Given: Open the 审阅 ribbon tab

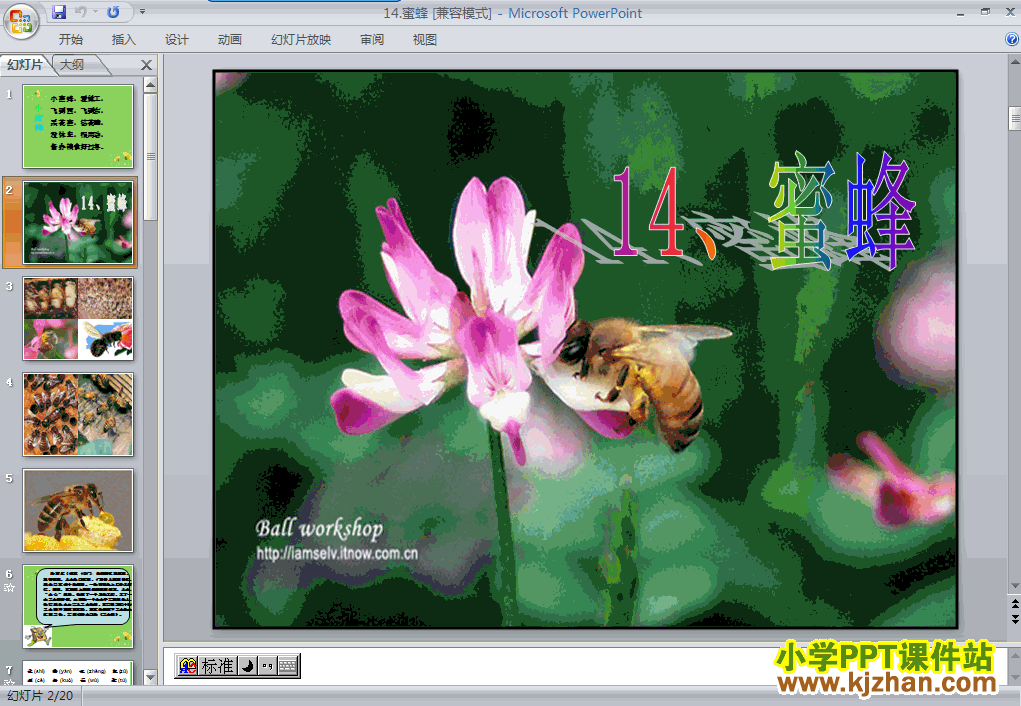Looking at the screenshot, I should [x=372, y=40].
